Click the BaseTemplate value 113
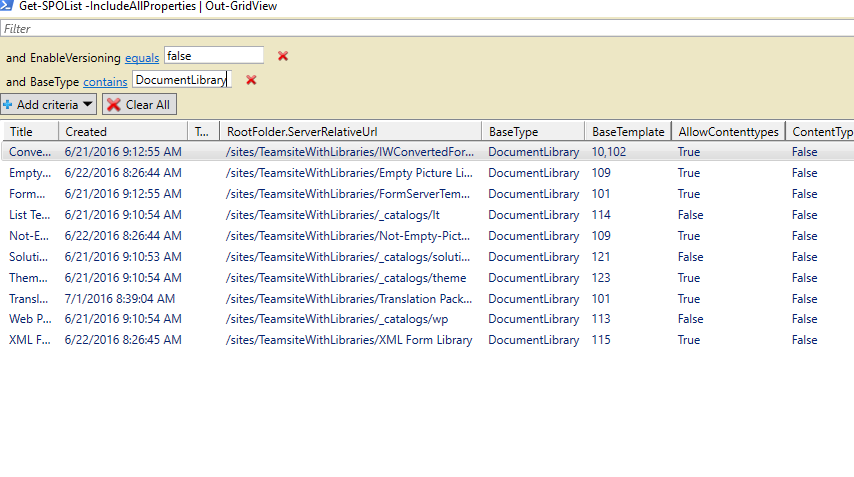Screen dimensions: 854x477 tap(601, 319)
